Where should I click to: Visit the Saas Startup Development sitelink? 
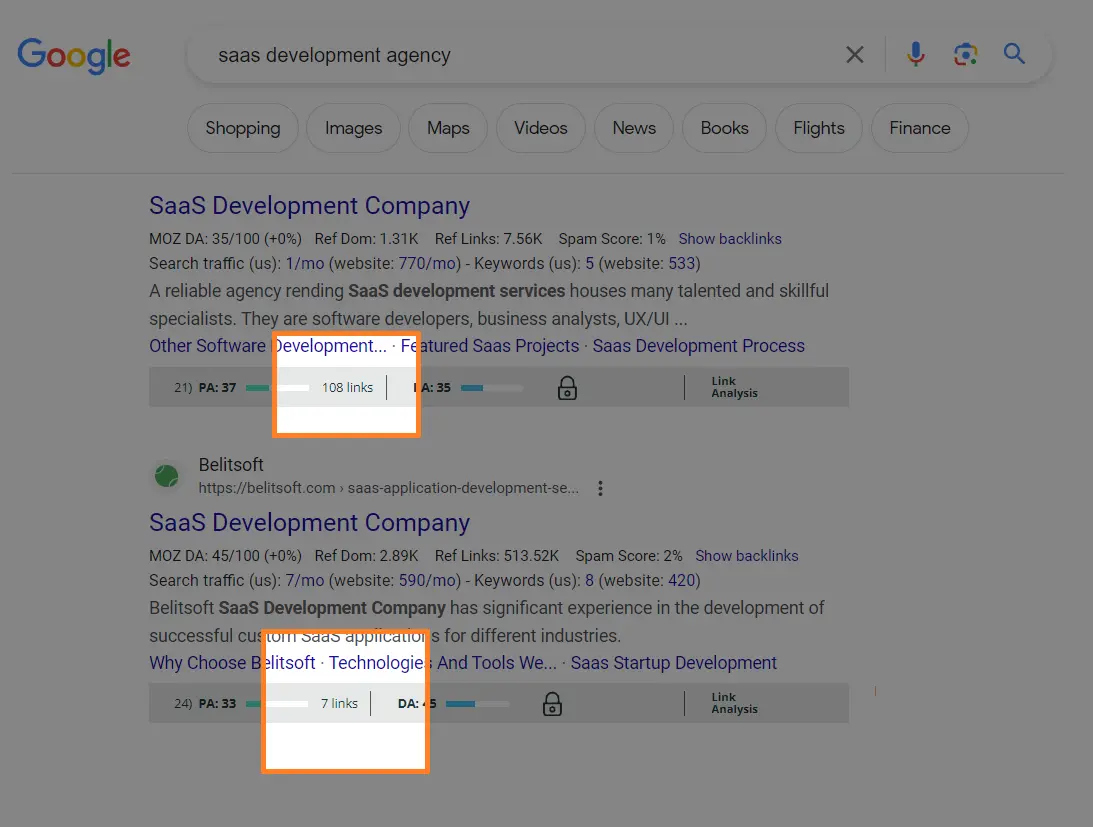click(673, 663)
